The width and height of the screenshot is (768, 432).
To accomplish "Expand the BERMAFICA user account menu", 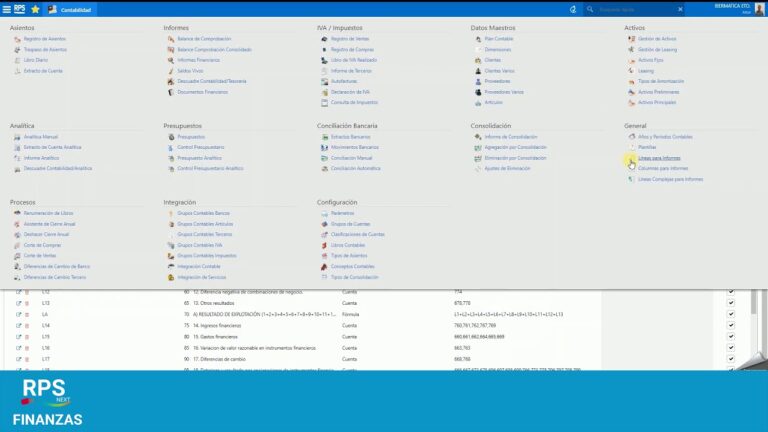I will (734, 9).
